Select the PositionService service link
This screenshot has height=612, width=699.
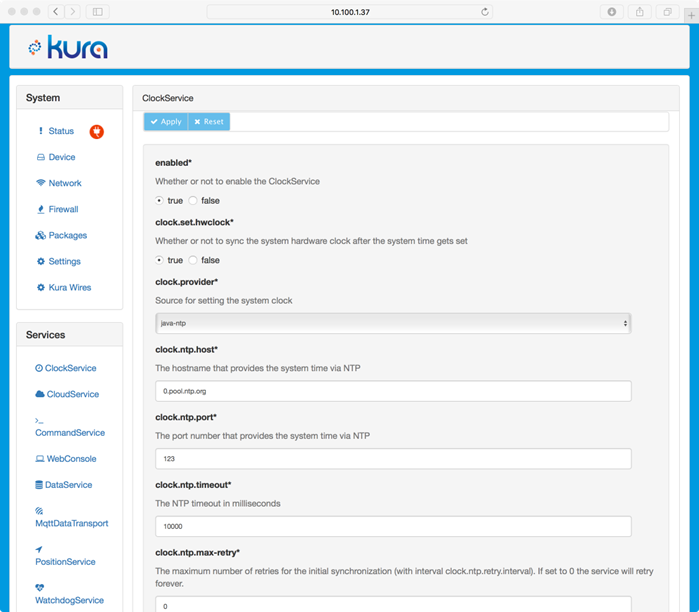[66, 562]
